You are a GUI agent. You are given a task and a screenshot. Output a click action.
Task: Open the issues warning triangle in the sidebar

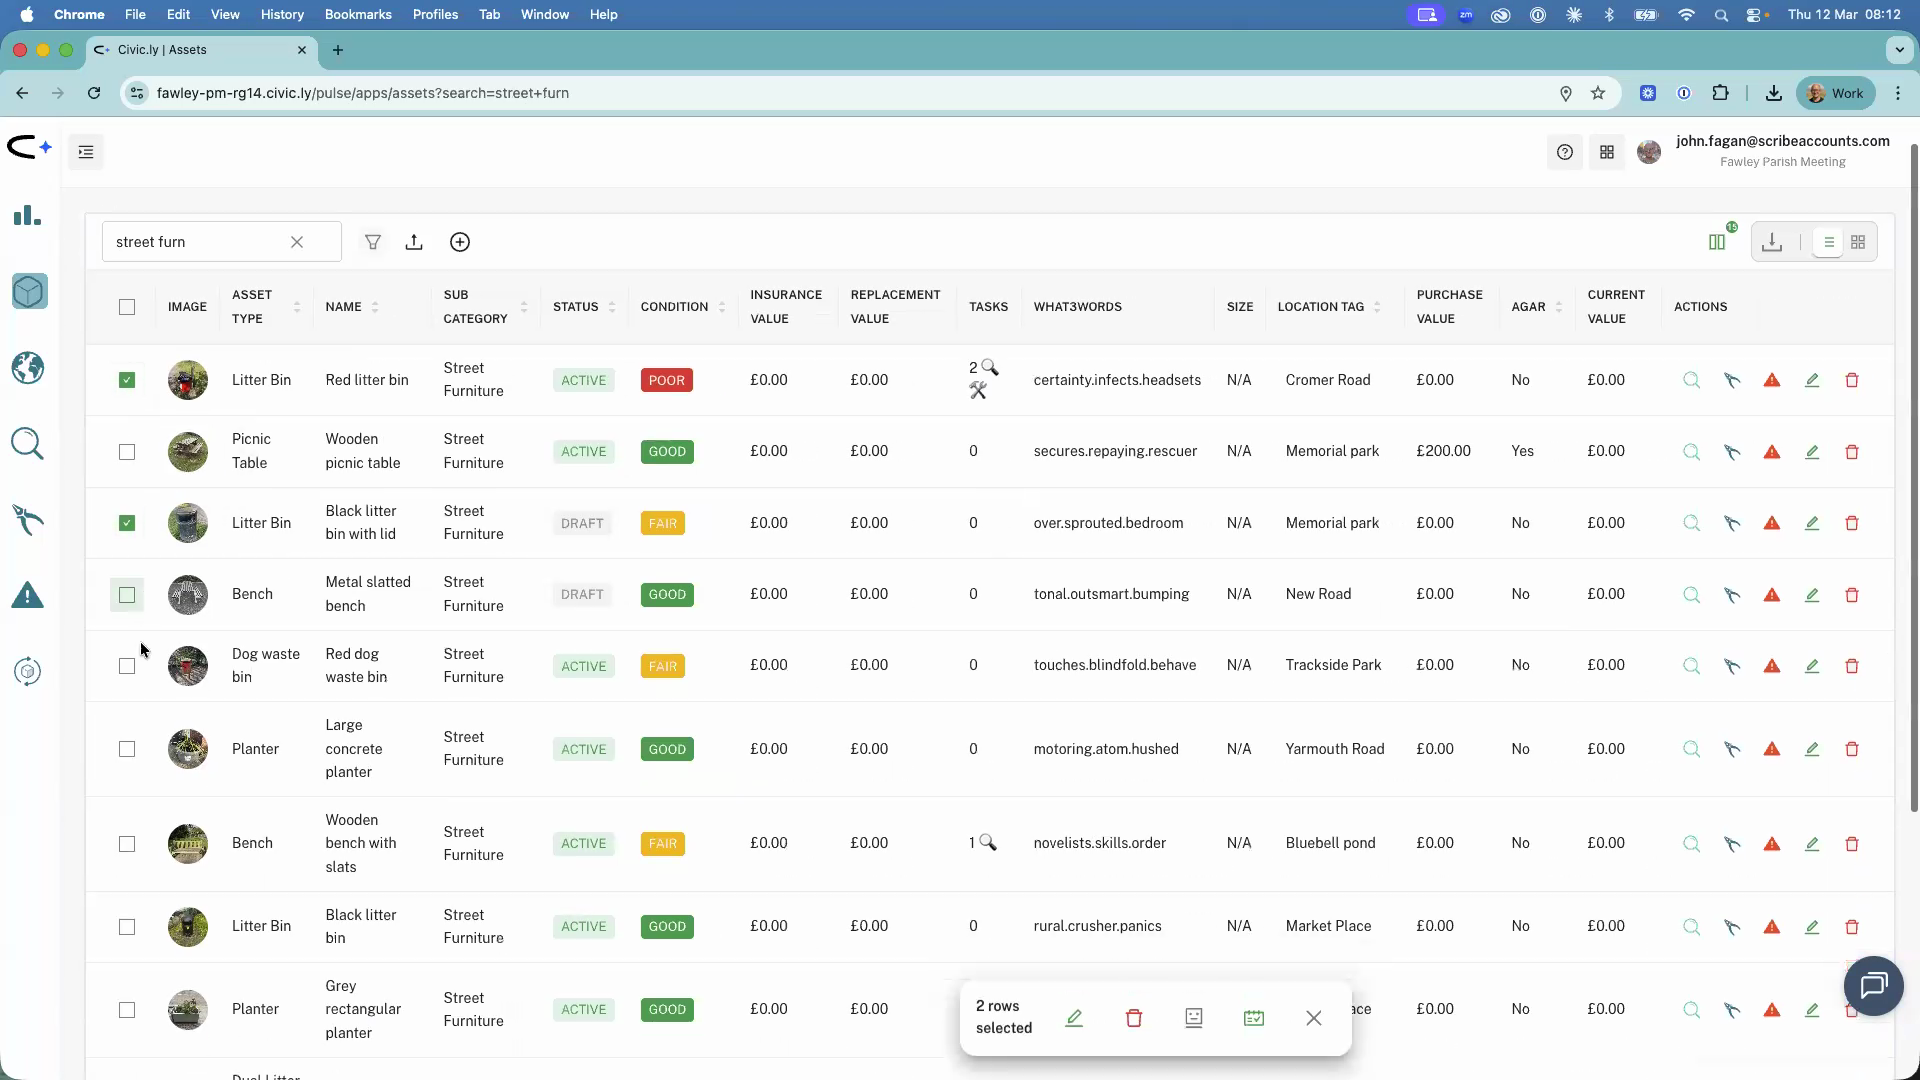(28, 594)
